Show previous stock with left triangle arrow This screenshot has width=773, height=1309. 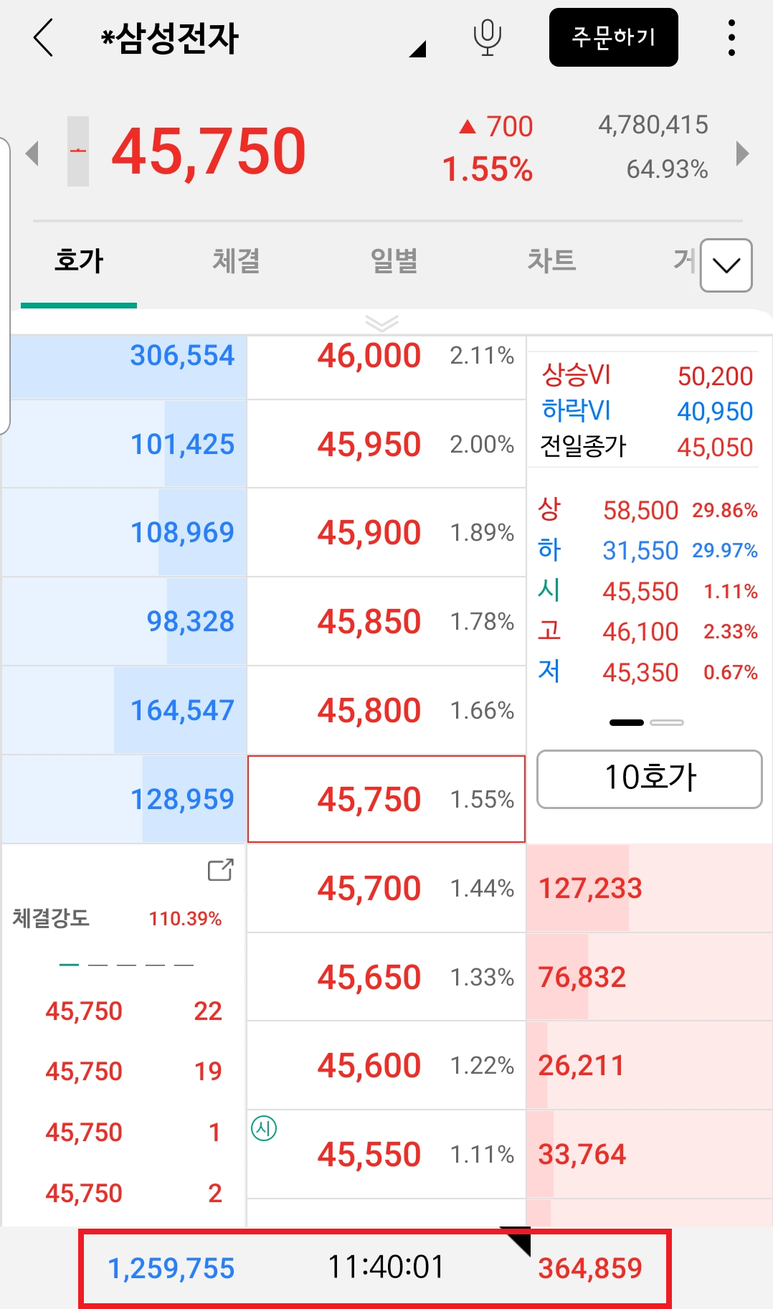tap(32, 153)
